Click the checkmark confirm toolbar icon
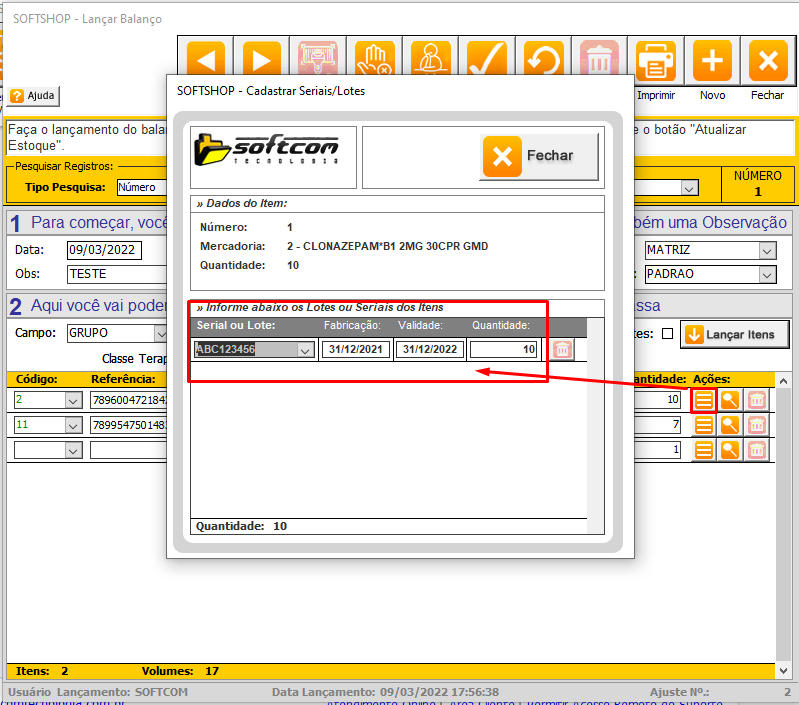 (x=487, y=60)
